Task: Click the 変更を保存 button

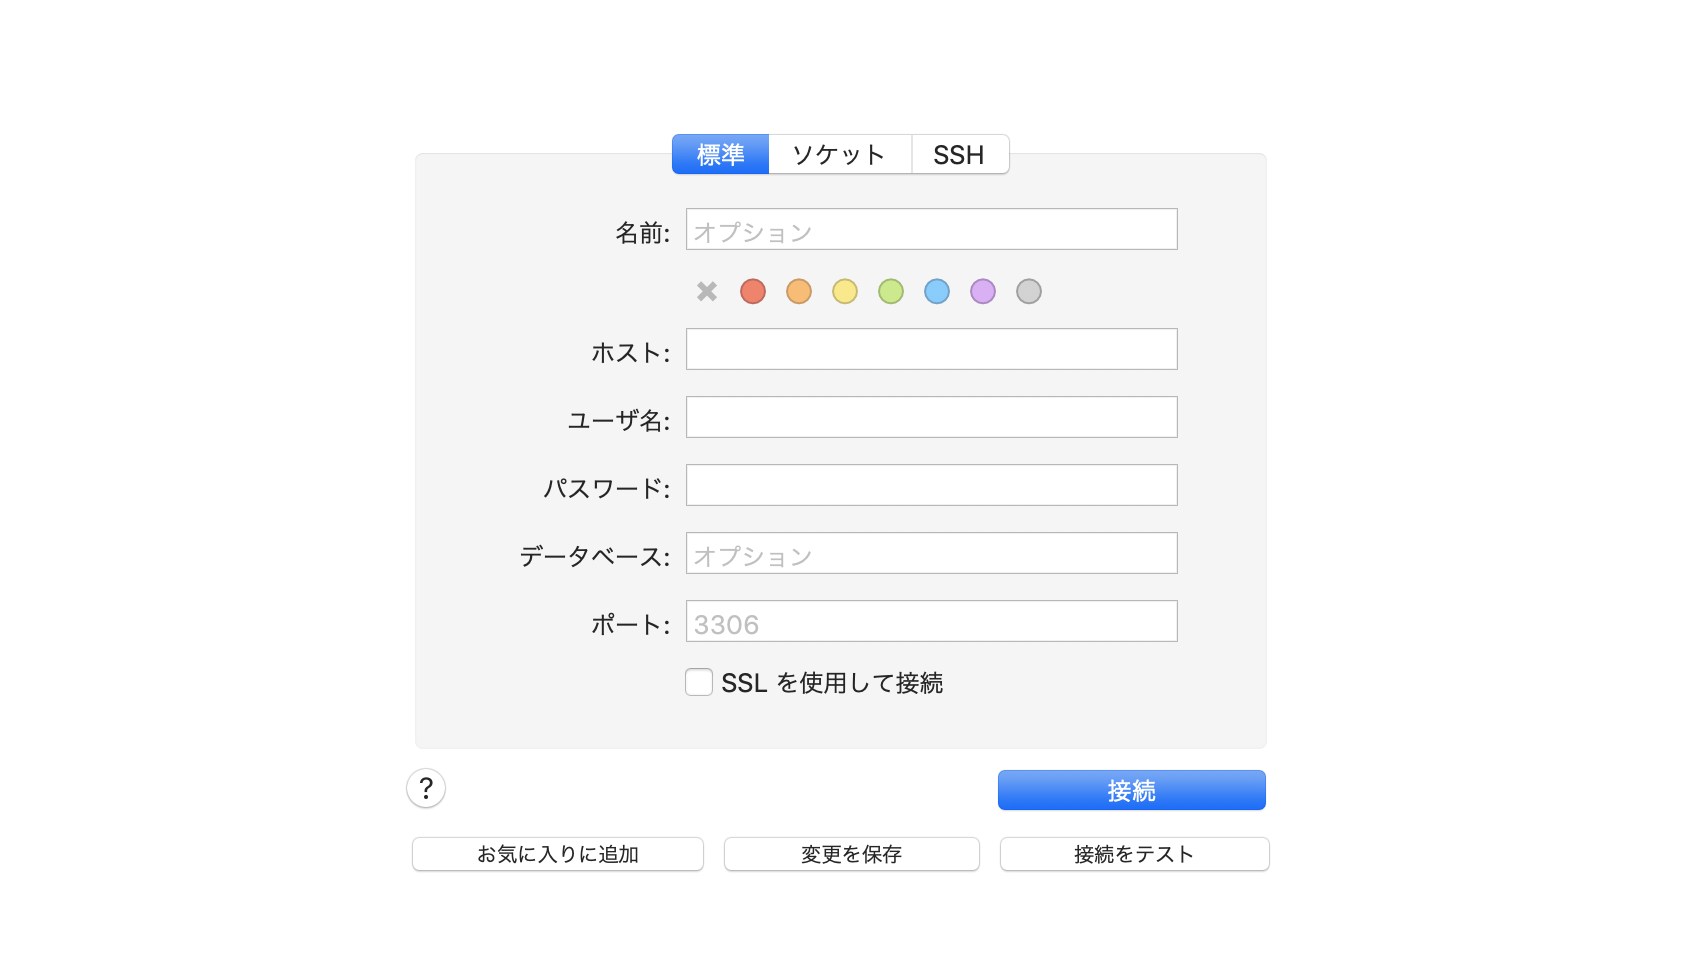Action: point(852,854)
